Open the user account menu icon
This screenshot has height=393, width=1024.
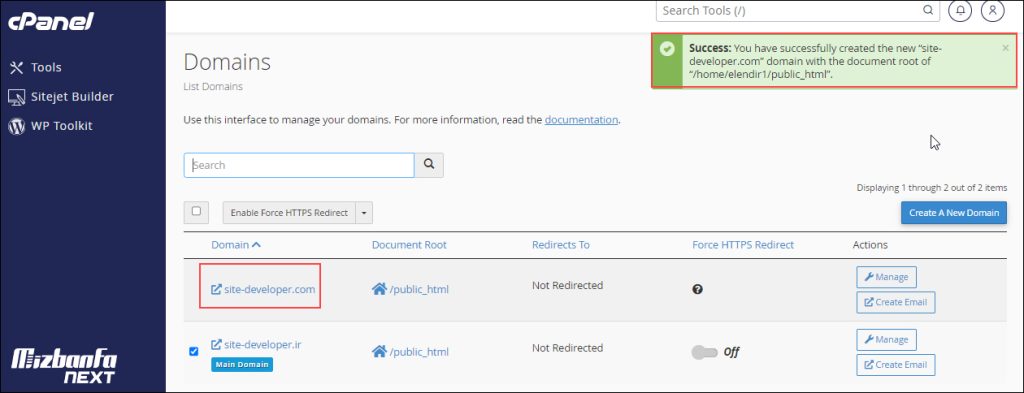pyautogui.click(x=993, y=10)
